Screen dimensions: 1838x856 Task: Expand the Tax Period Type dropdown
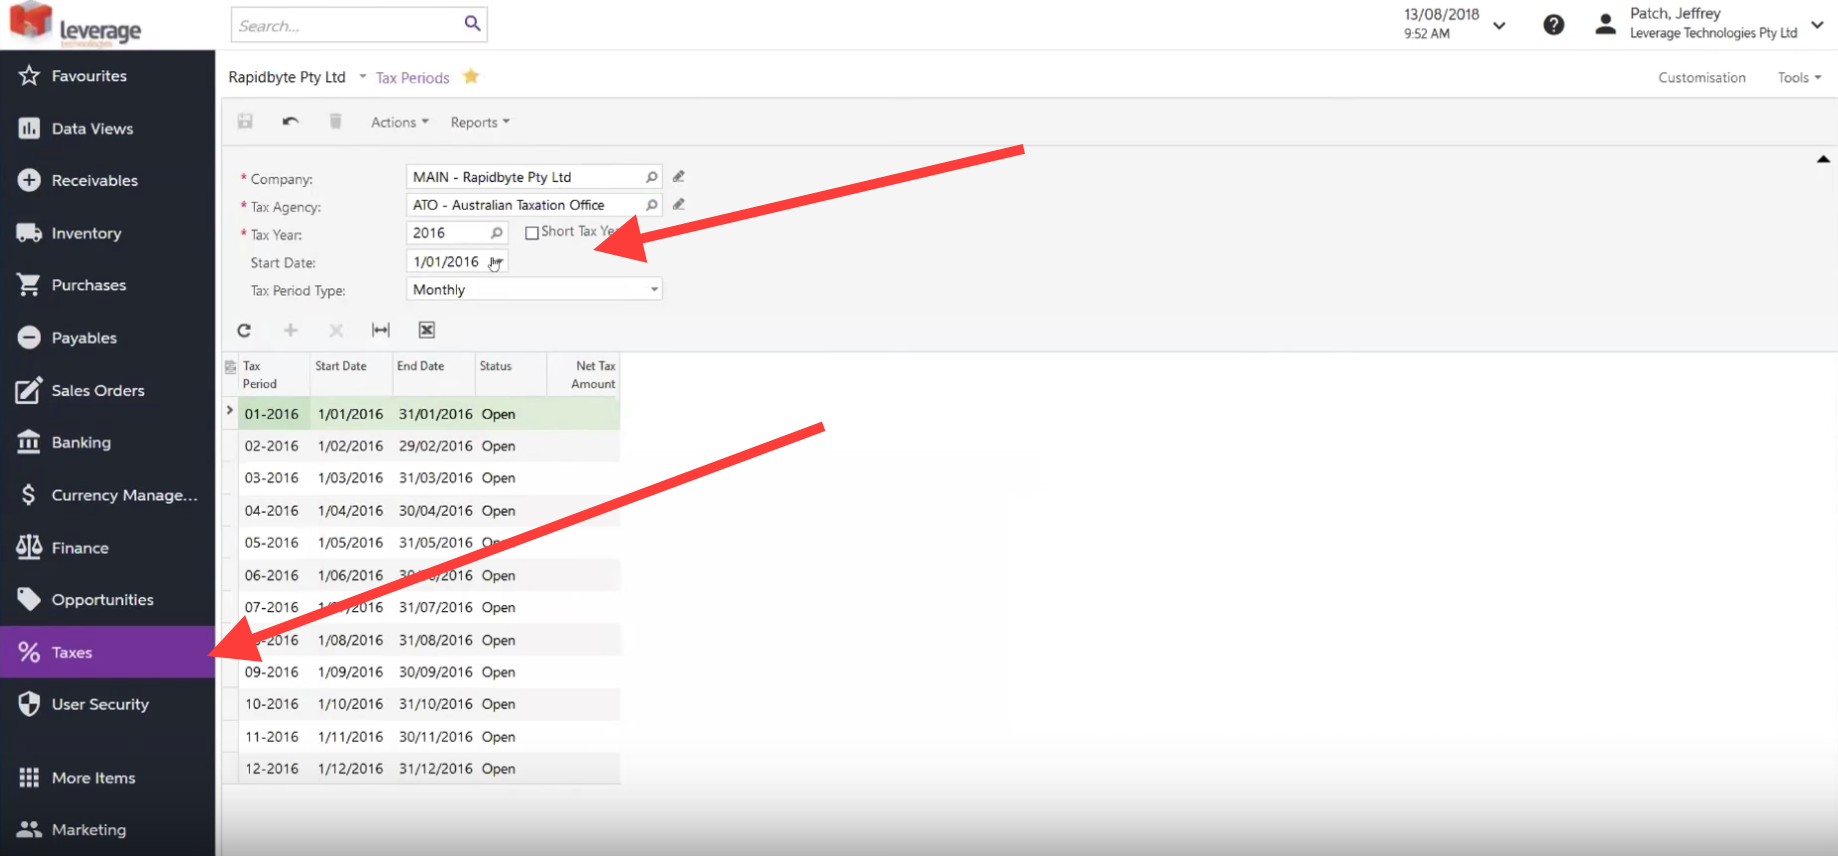[x=654, y=290]
